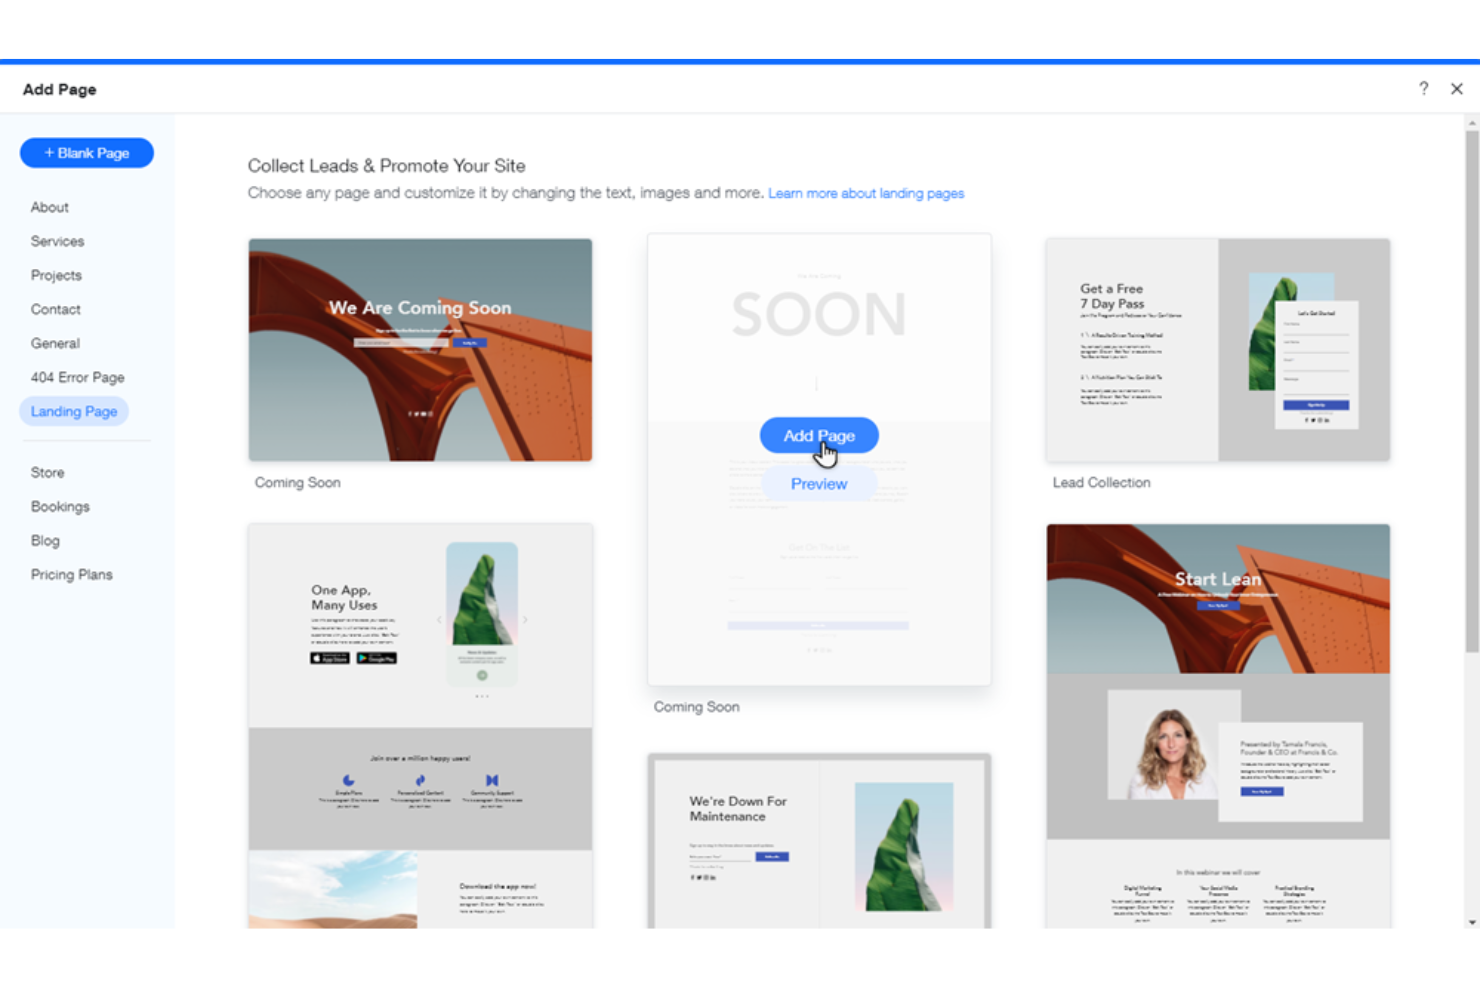Select the About category in the sidebar
This screenshot has height=987, width=1480.
point(49,207)
